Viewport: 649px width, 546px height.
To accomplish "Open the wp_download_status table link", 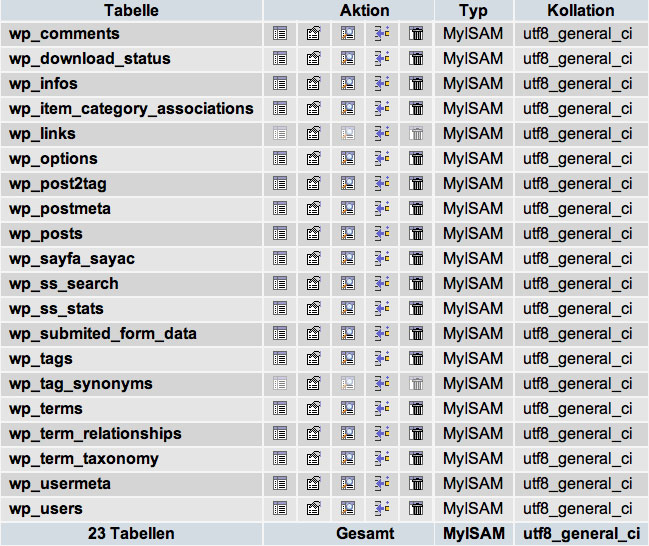I will (90, 59).
